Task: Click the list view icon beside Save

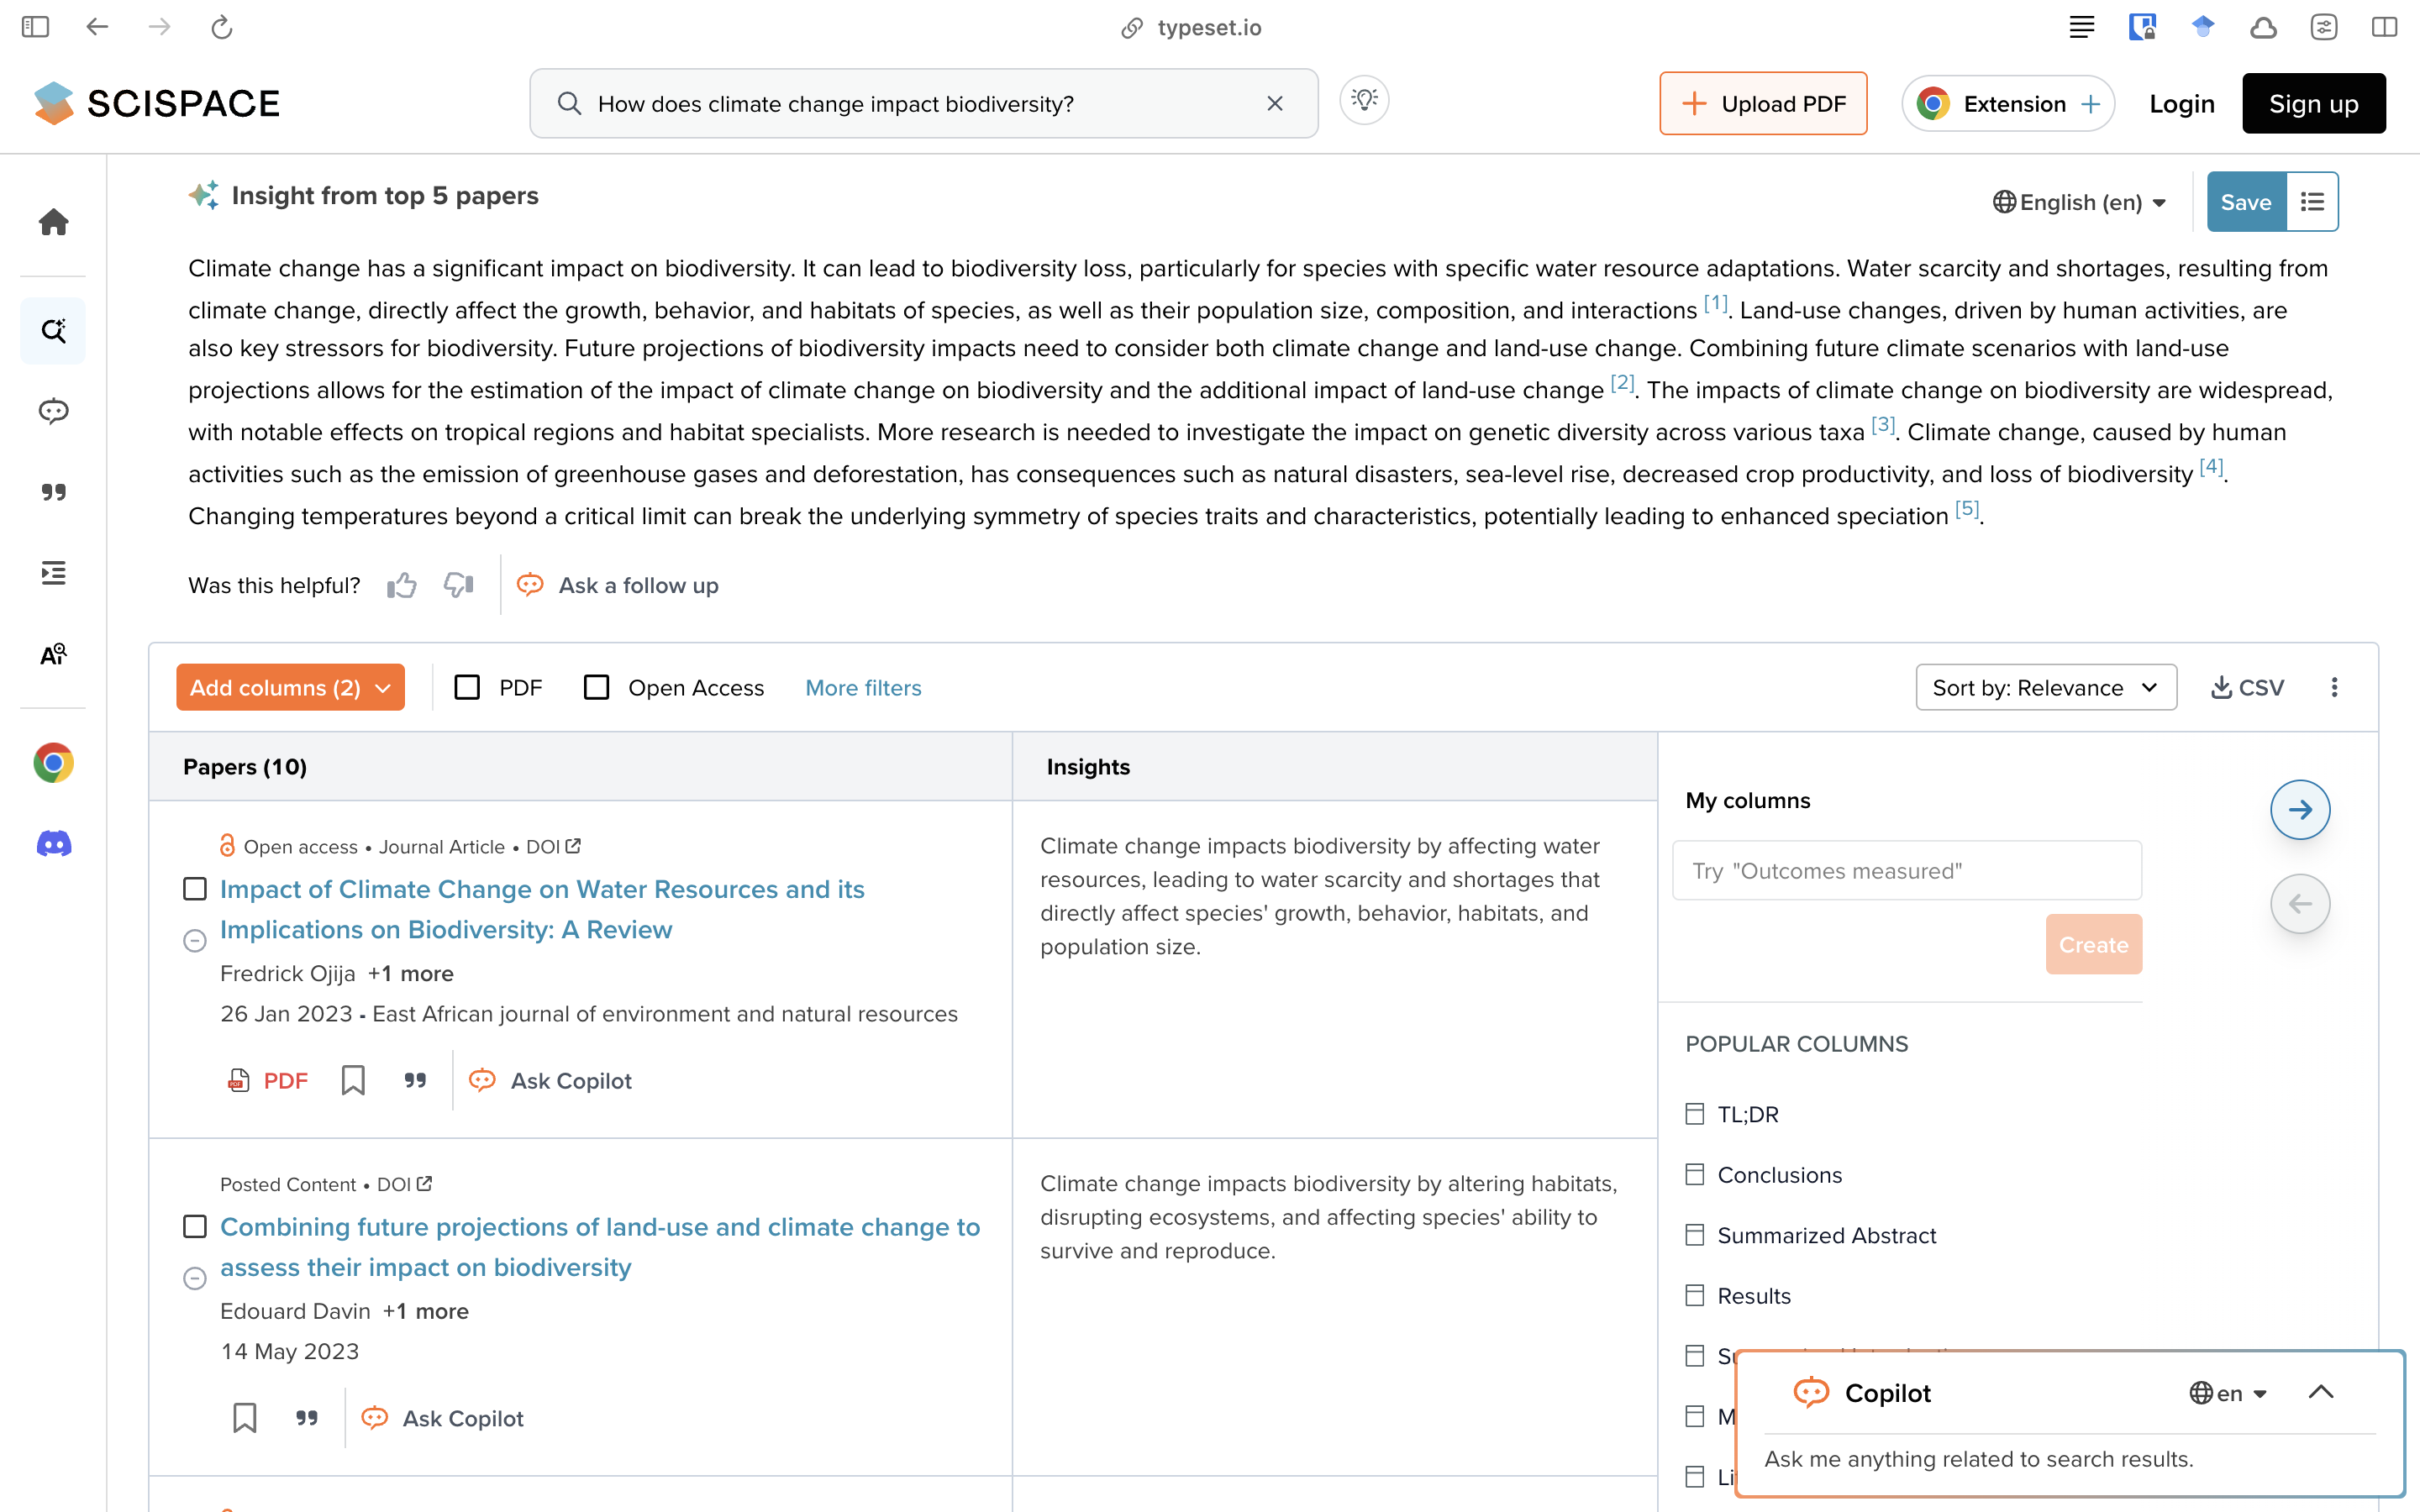Action: [2312, 202]
